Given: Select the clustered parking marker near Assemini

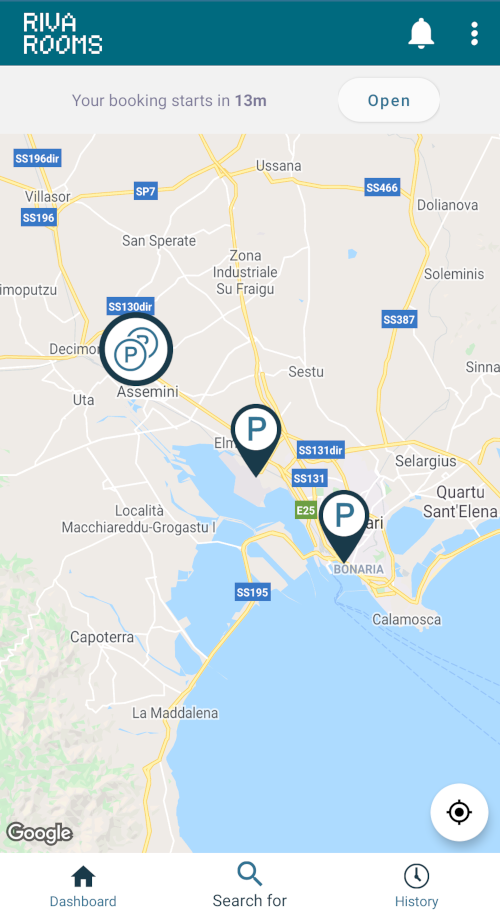Looking at the screenshot, I should pyautogui.click(x=136, y=349).
